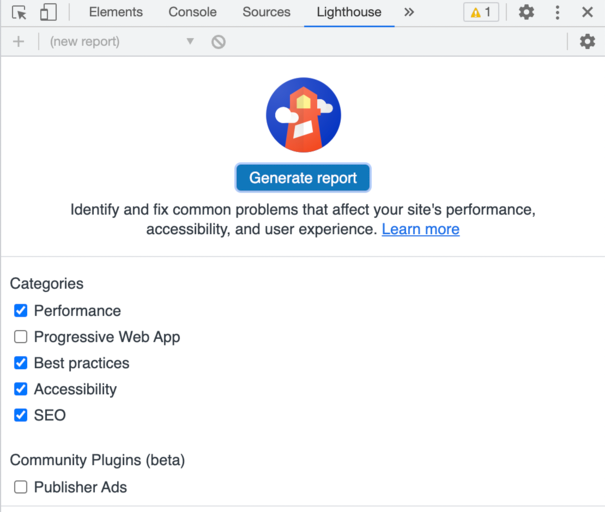
Task: Open Lighthouse settings gear icon
Action: coord(587,42)
